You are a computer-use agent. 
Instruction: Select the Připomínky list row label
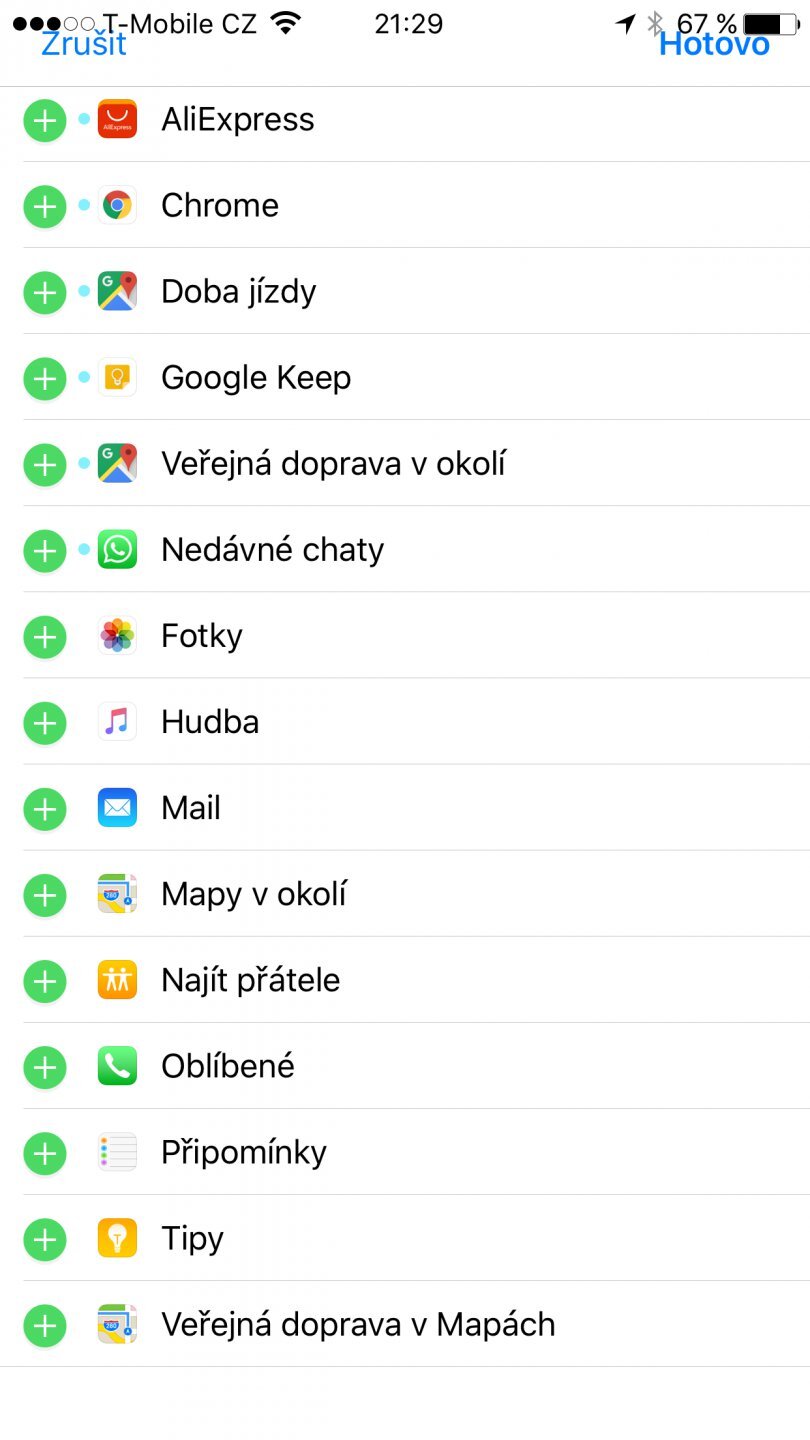pyautogui.click(x=244, y=1152)
